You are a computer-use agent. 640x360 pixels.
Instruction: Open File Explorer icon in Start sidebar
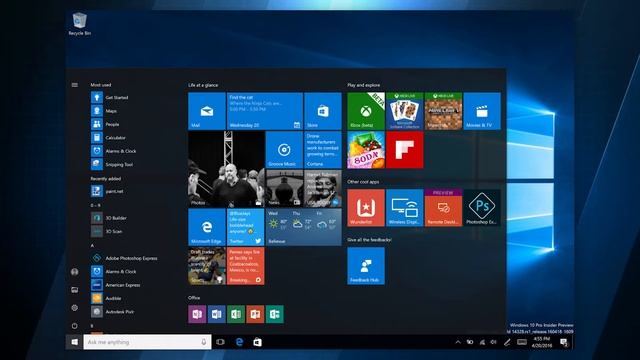[75, 290]
